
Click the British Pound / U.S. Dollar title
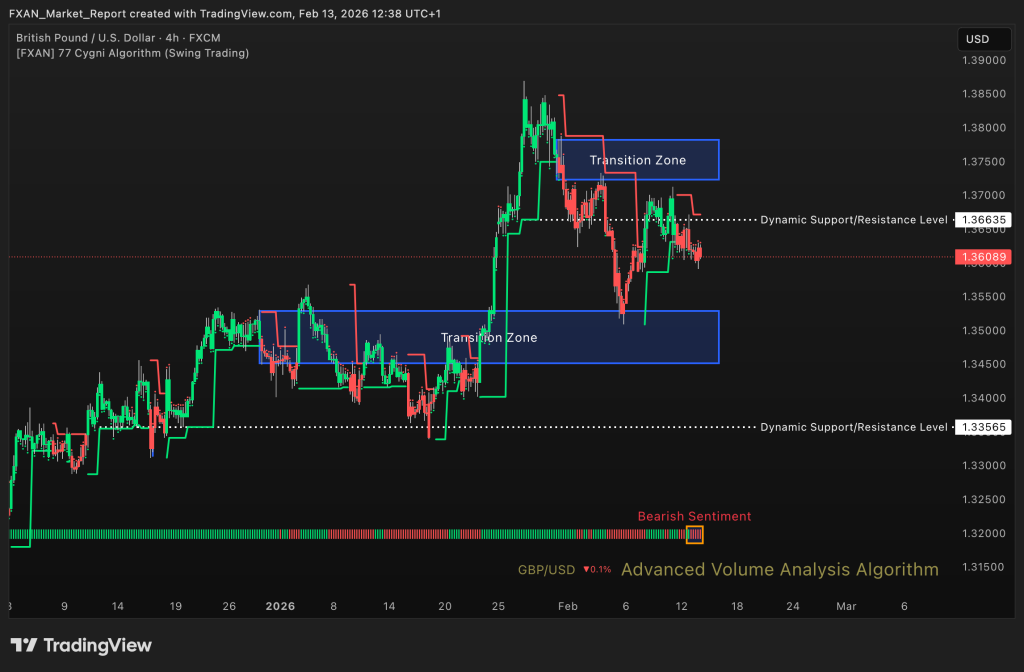(x=89, y=38)
